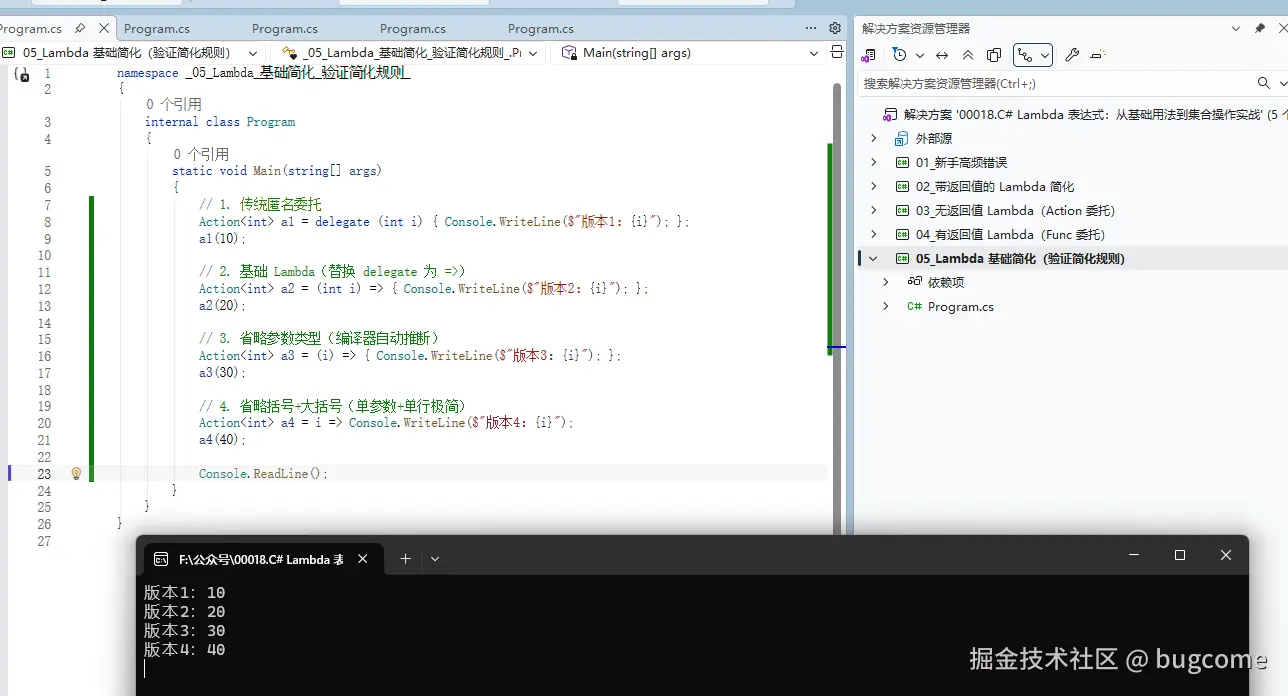
Task: Toggle the show all files icon
Action: tap(994, 55)
